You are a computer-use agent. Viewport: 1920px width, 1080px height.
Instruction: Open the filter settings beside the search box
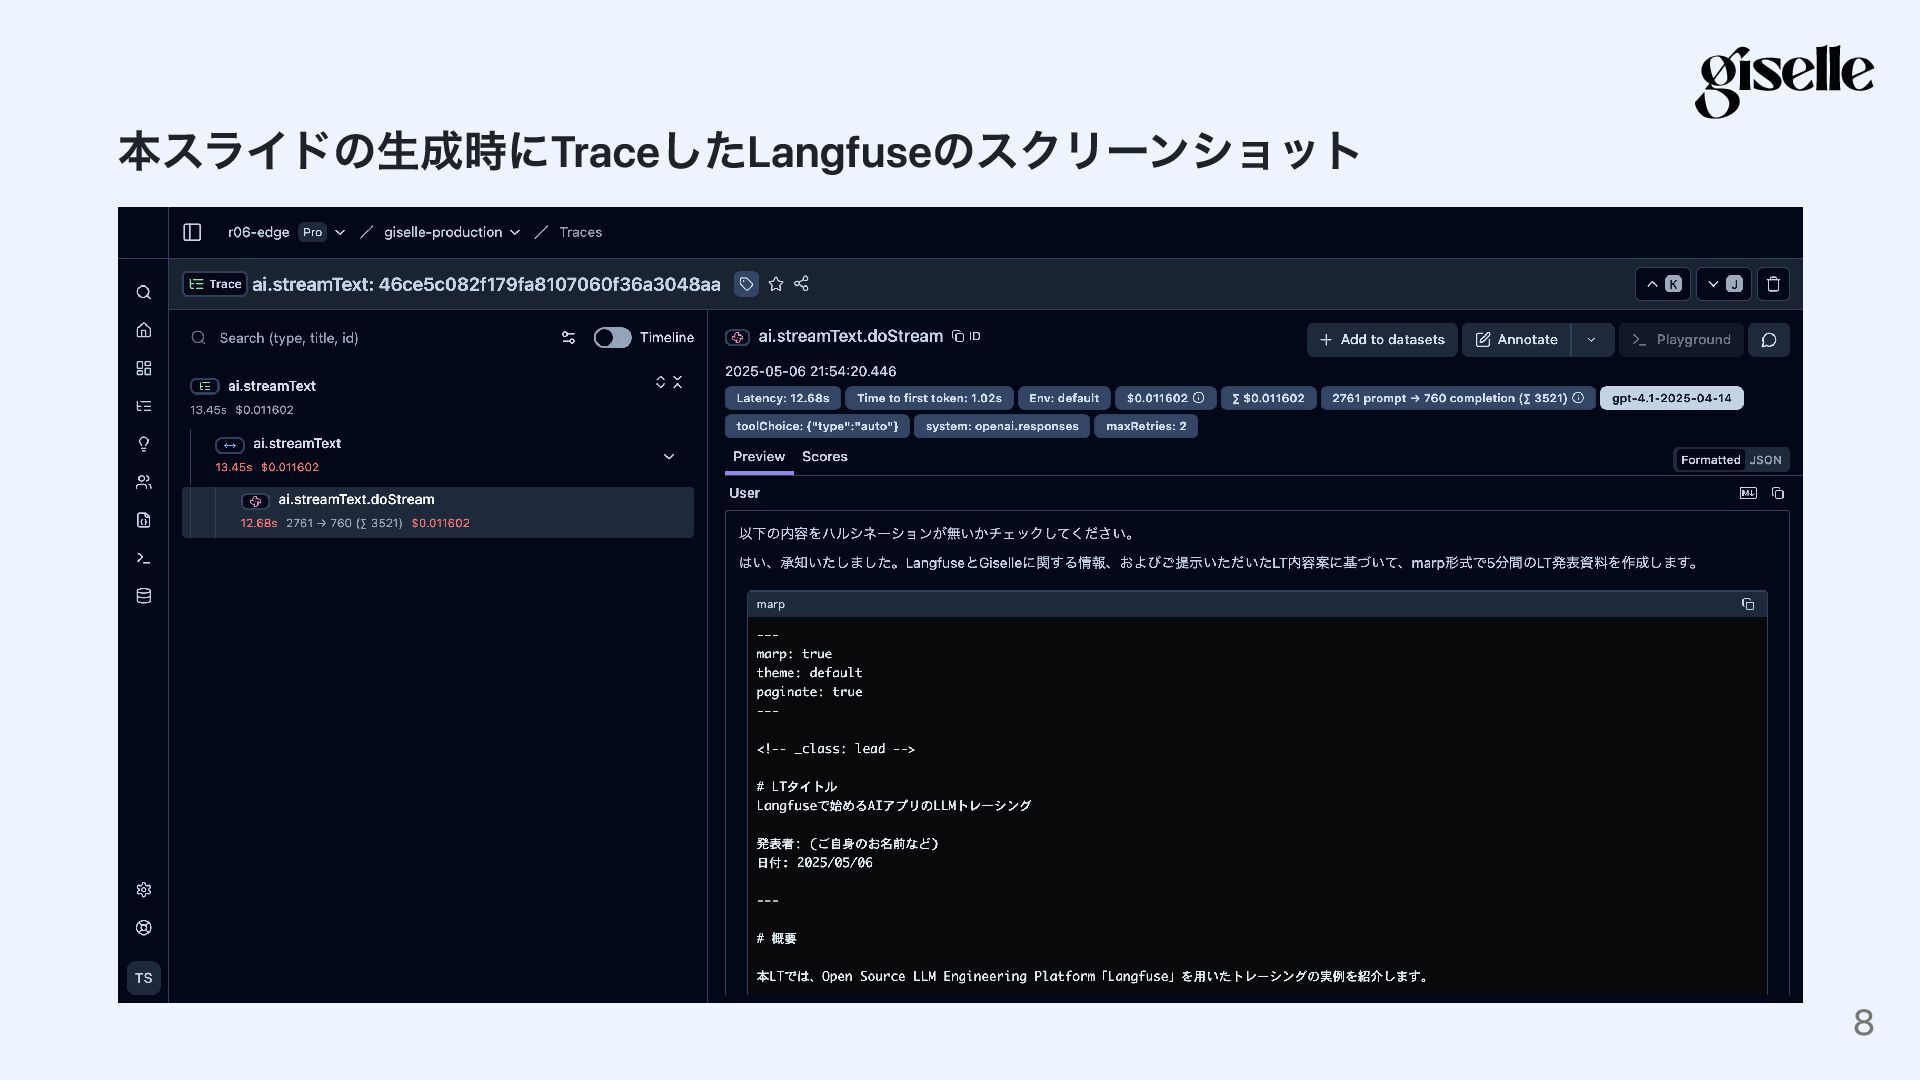click(568, 338)
